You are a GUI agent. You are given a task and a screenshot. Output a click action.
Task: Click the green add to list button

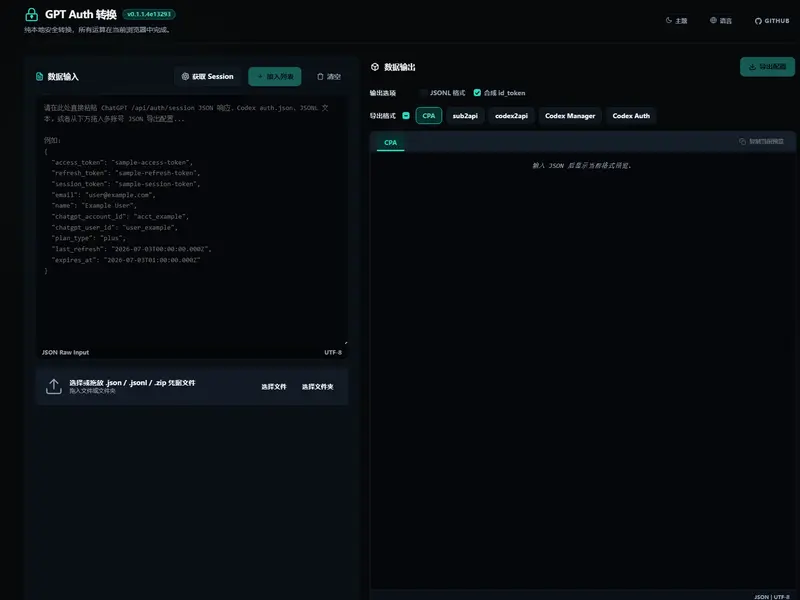(274, 77)
